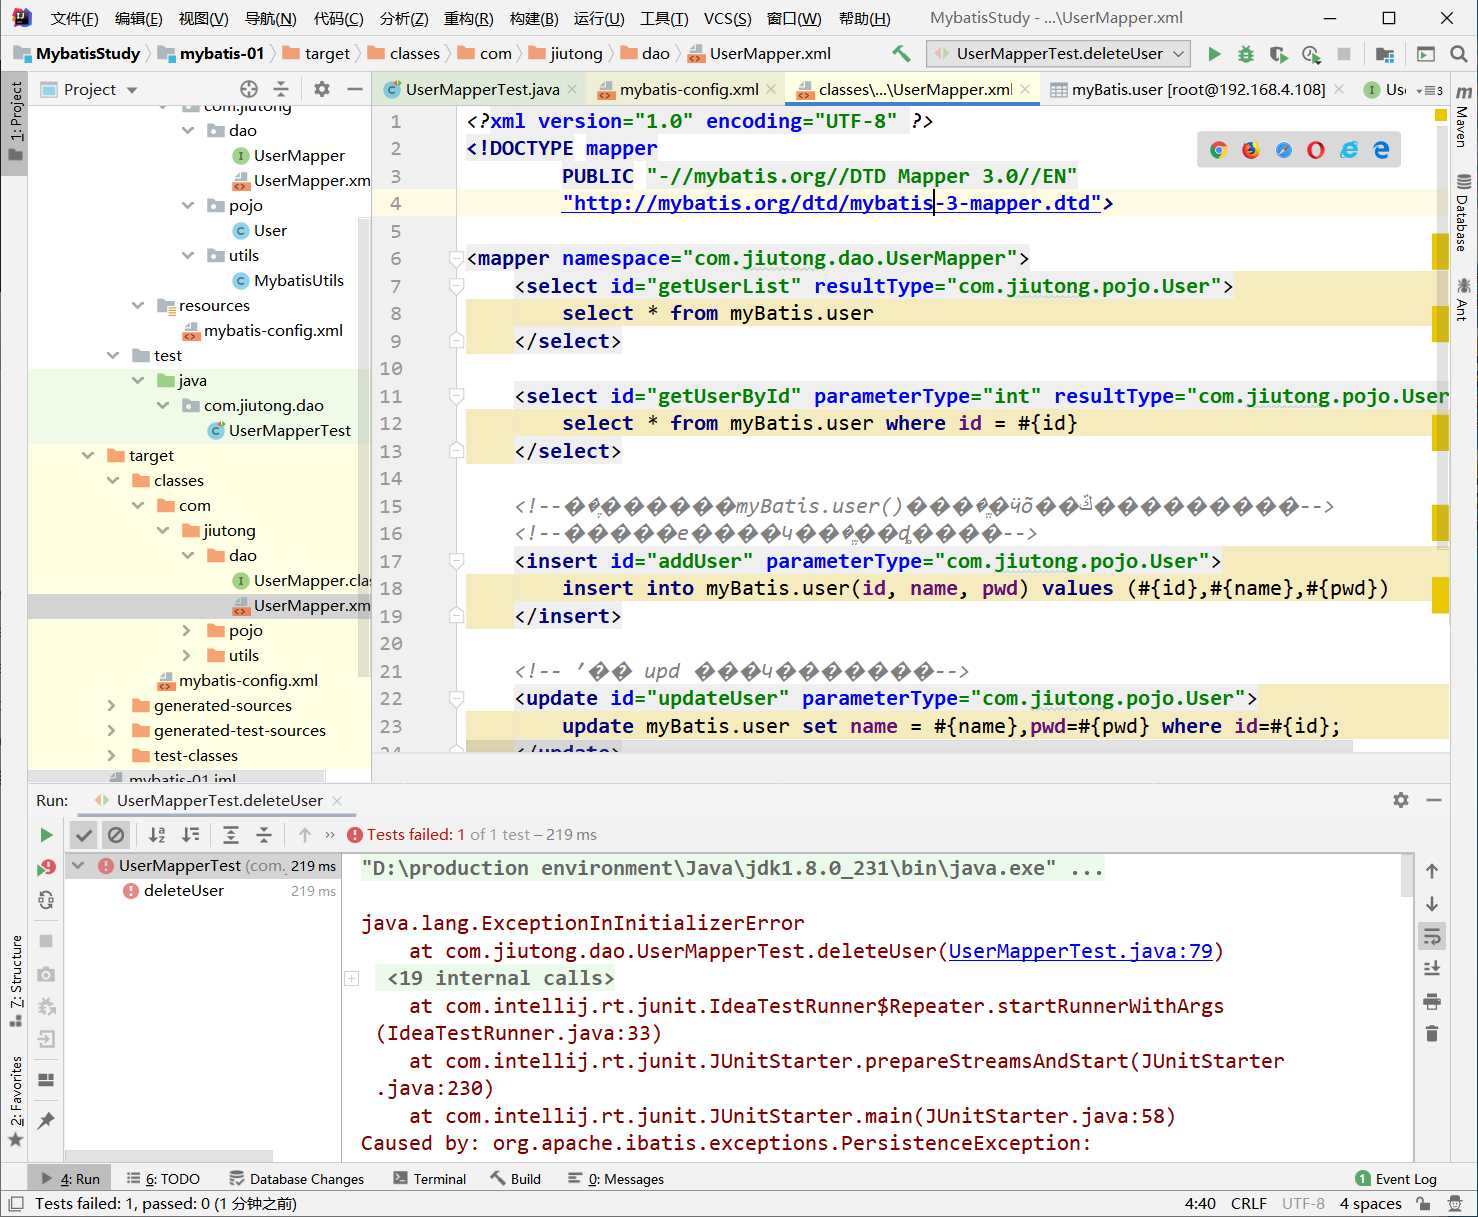Expand the generated-sources folder
The height and width of the screenshot is (1217, 1478).
(112, 706)
